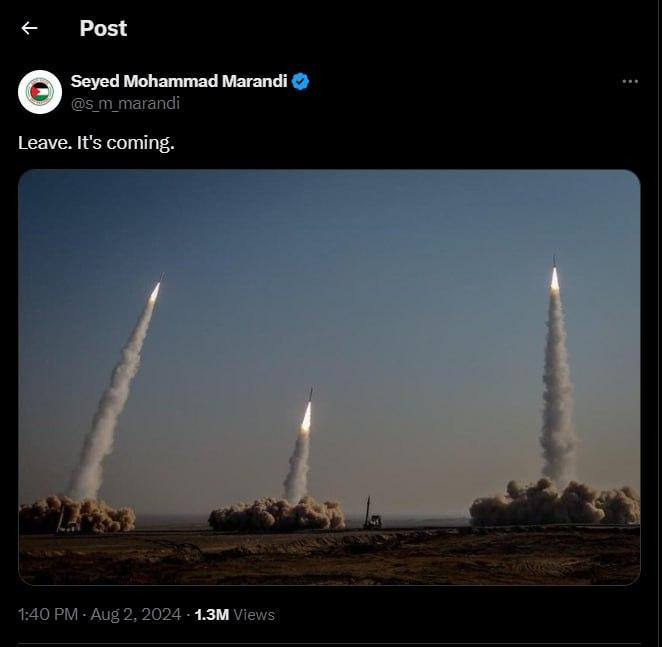Viewport: 662px width, 647px height.
Task: Click the "Views" label
Action: click(x=254, y=615)
